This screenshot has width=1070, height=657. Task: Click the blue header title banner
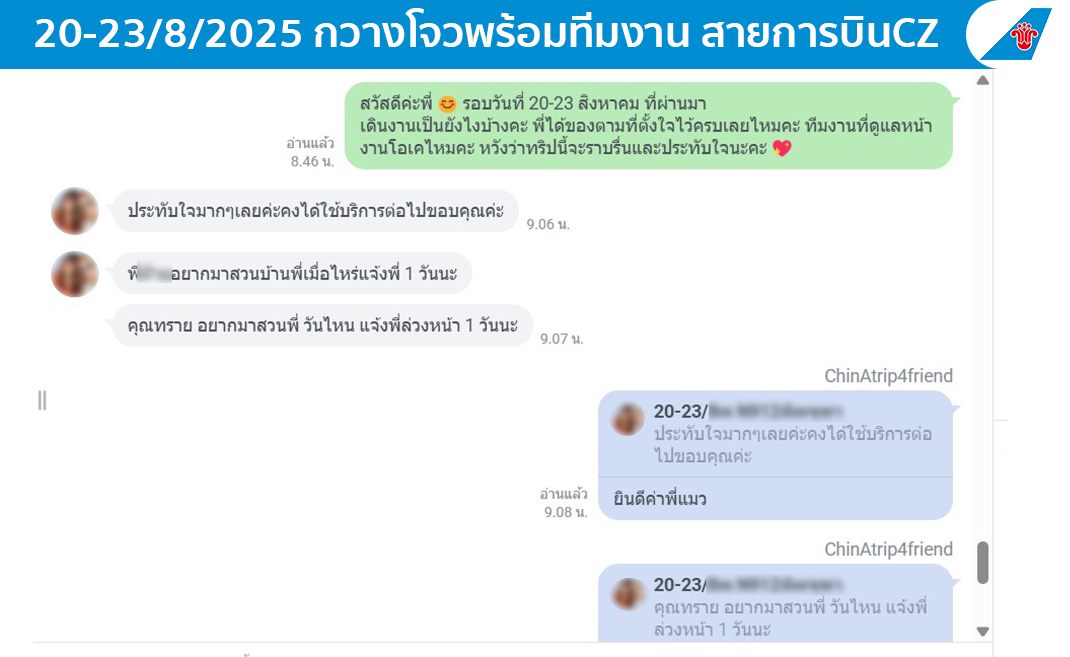[x=486, y=34]
